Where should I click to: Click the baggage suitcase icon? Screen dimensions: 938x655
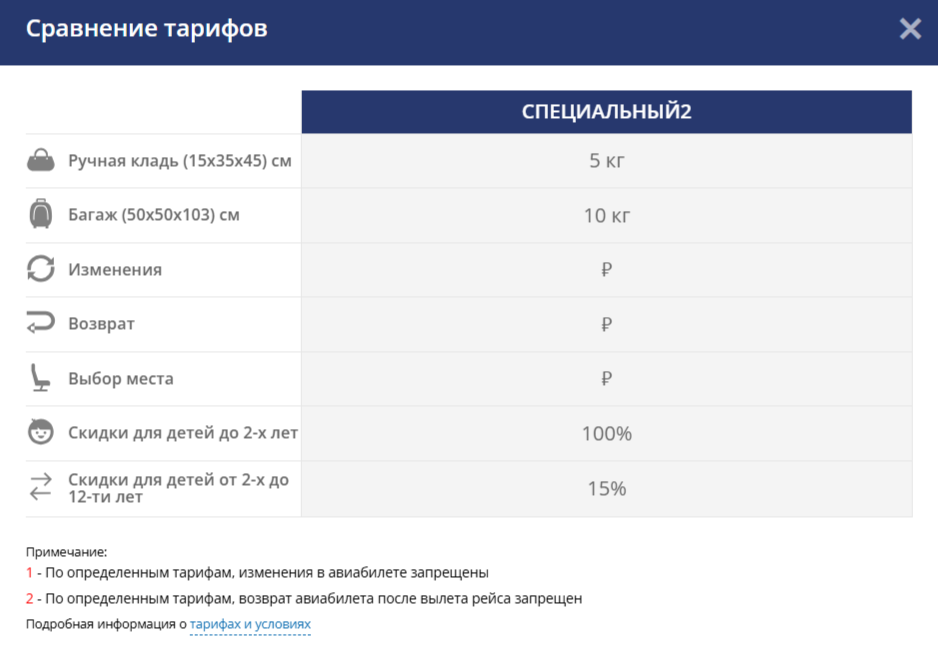point(41,214)
